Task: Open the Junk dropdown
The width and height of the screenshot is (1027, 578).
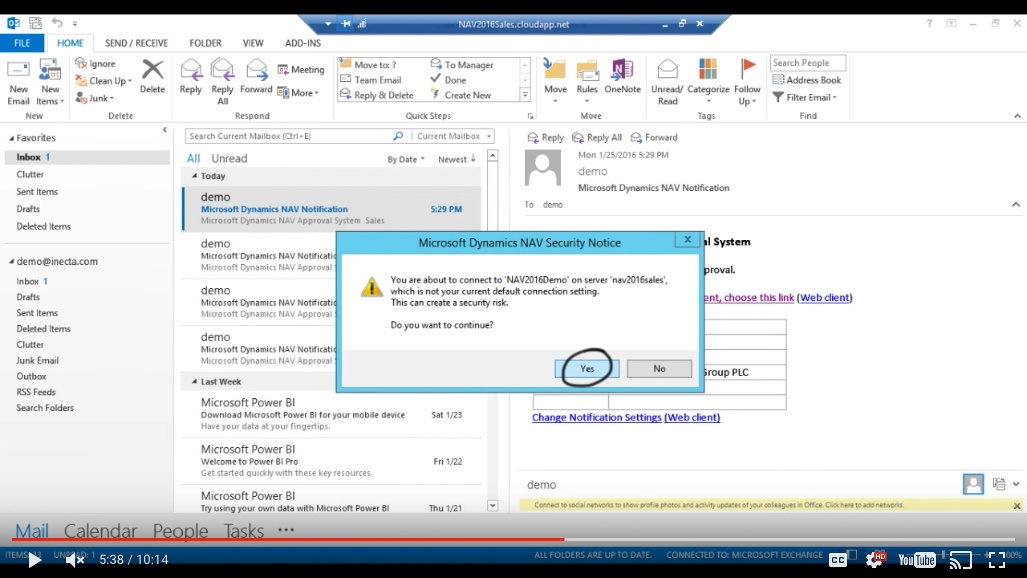Action: [95, 98]
